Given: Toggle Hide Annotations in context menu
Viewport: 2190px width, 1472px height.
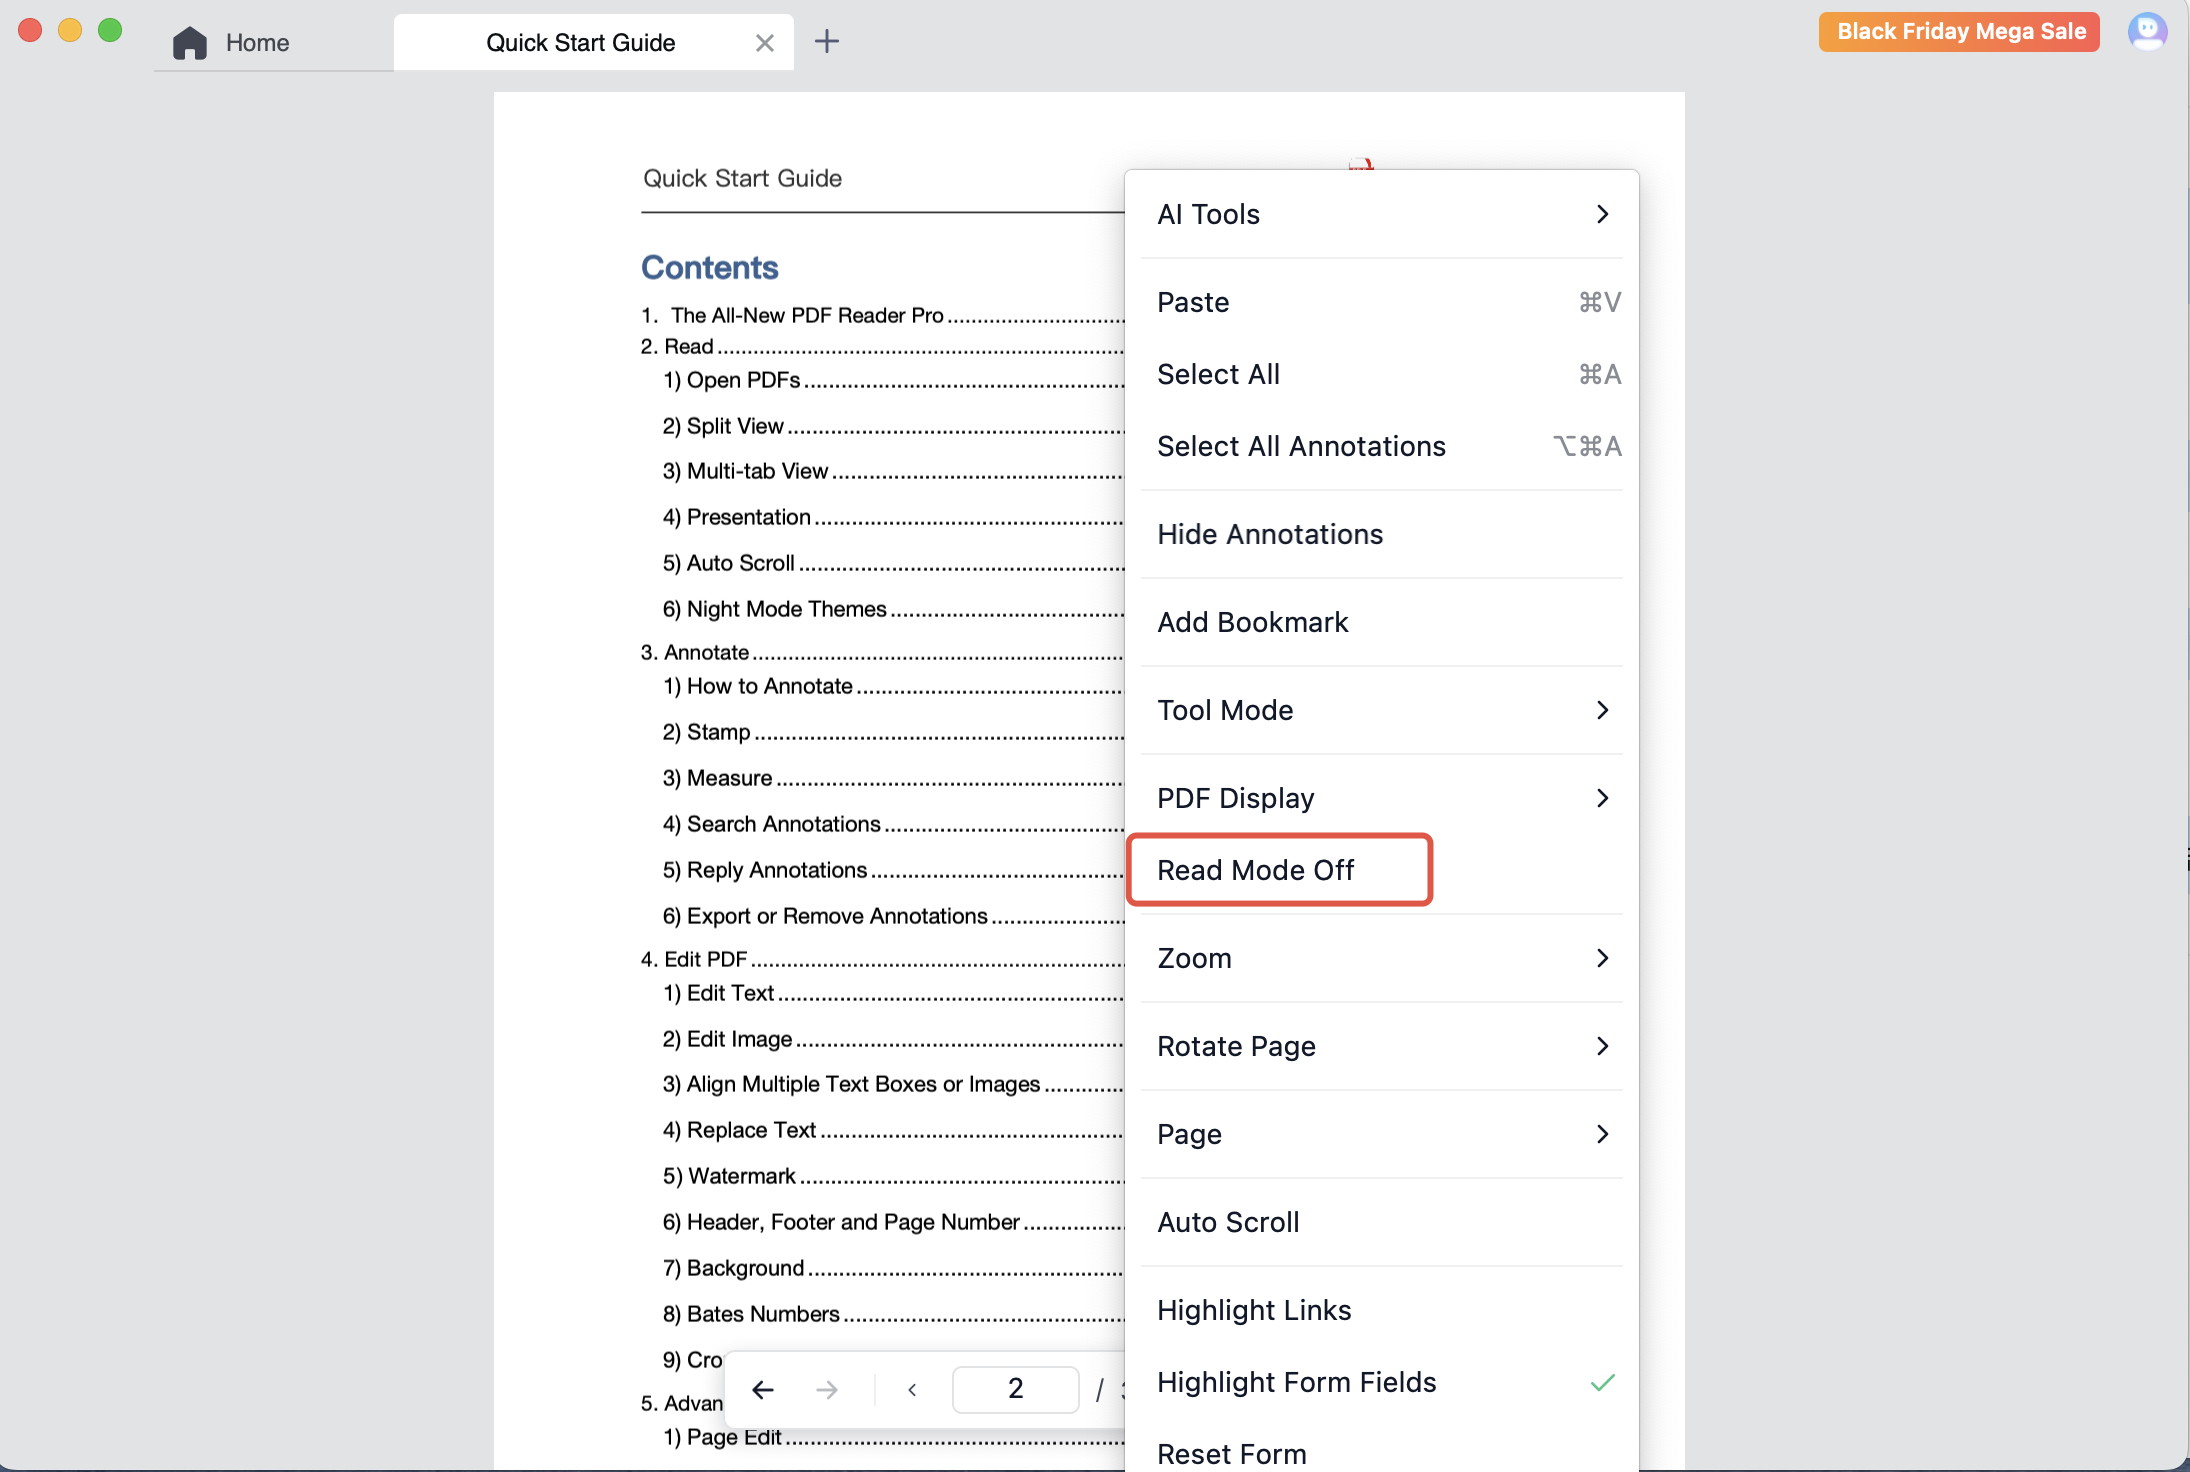Looking at the screenshot, I should pyautogui.click(x=1270, y=534).
